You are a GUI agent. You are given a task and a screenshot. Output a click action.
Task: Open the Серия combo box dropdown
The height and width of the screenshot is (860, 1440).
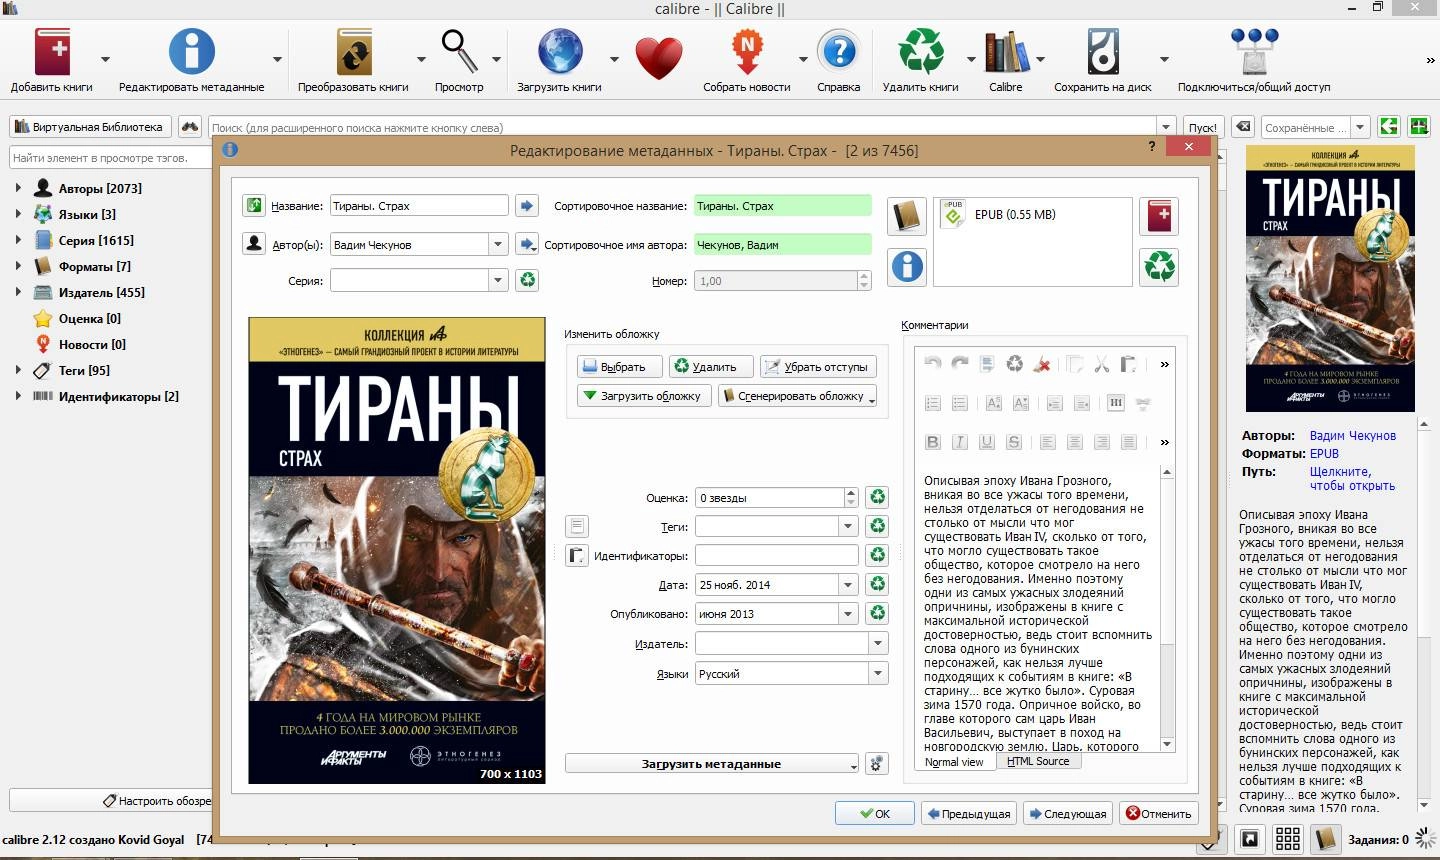[x=498, y=281]
